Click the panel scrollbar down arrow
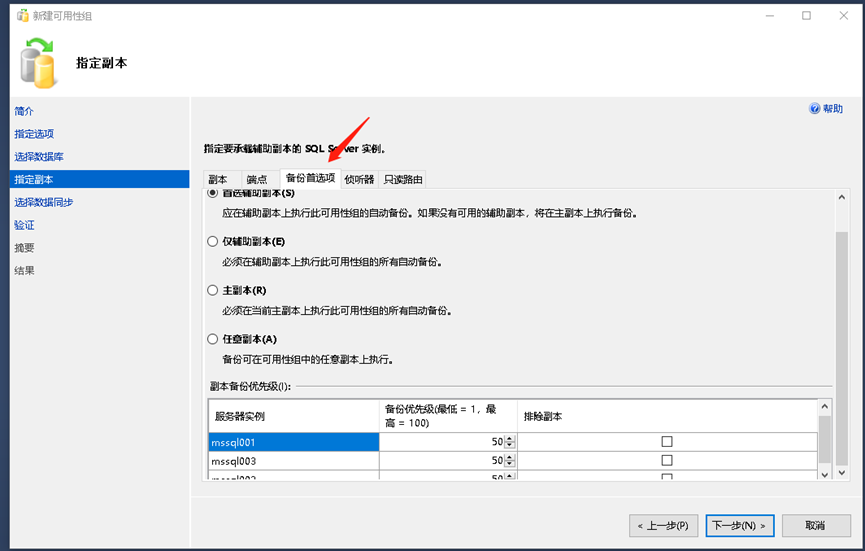 click(841, 473)
